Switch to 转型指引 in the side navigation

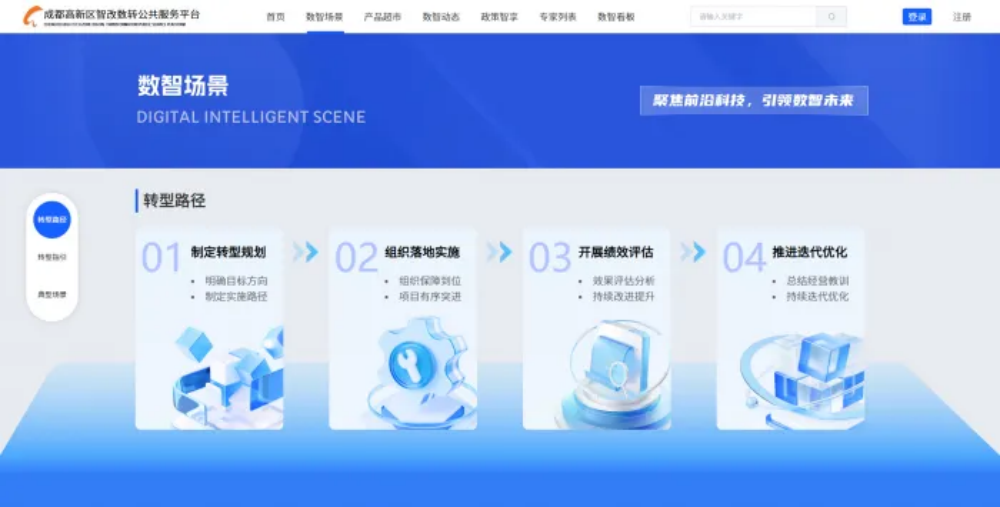pyautogui.click(x=52, y=257)
